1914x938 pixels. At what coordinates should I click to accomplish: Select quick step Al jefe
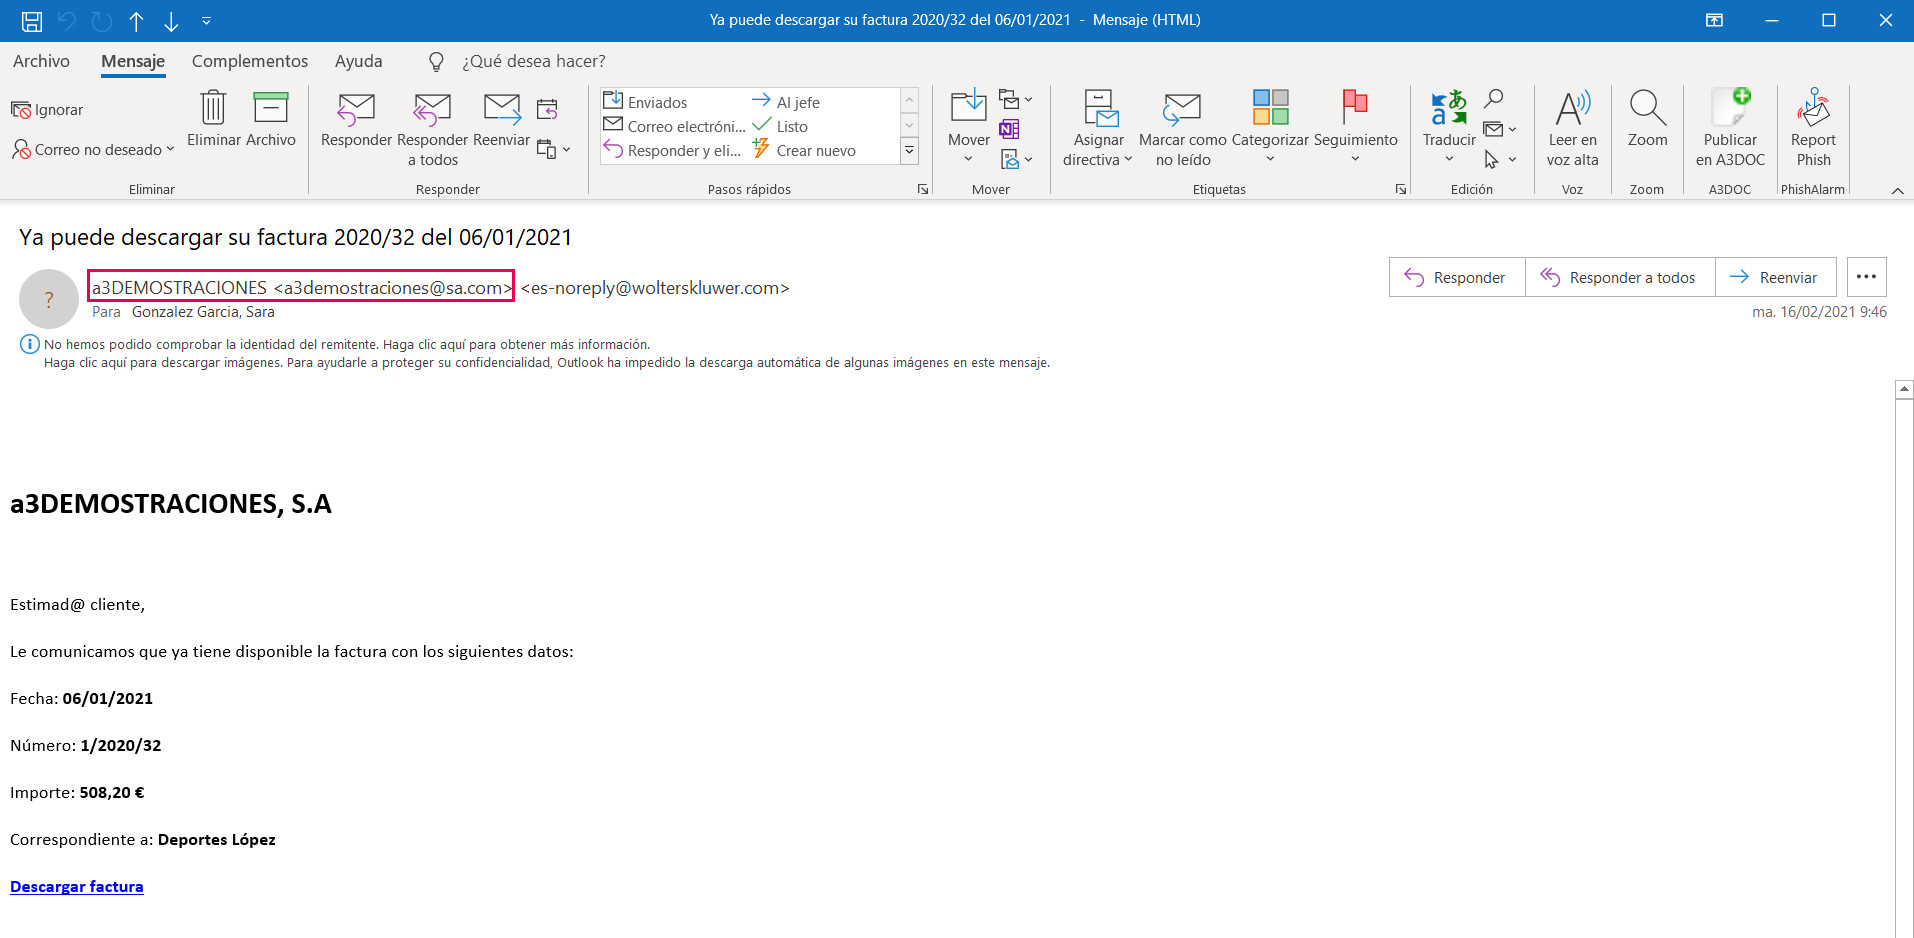[786, 102]
